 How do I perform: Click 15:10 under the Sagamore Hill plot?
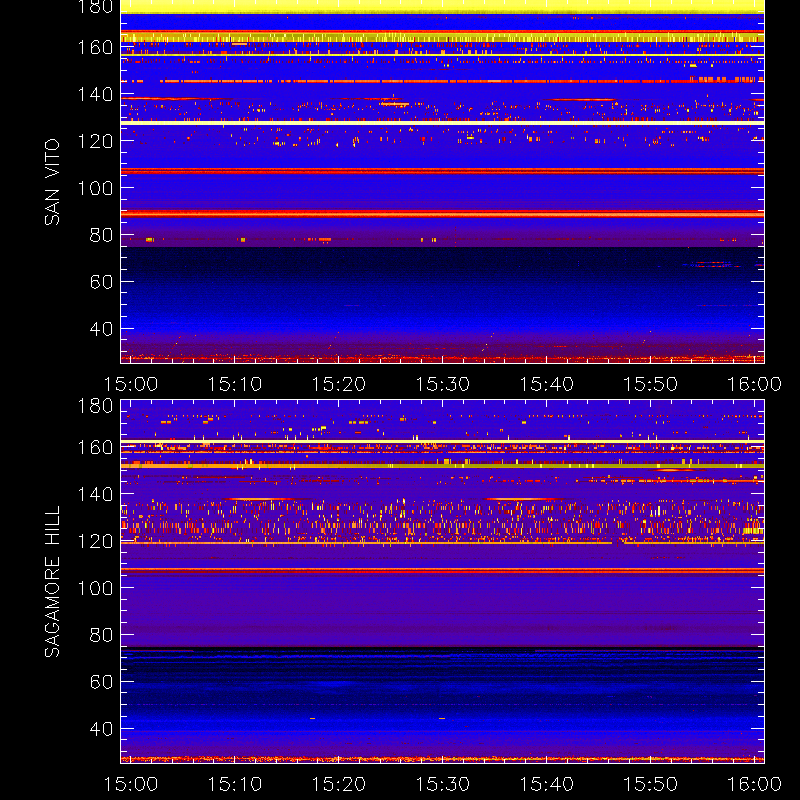[x=235, y=784]
